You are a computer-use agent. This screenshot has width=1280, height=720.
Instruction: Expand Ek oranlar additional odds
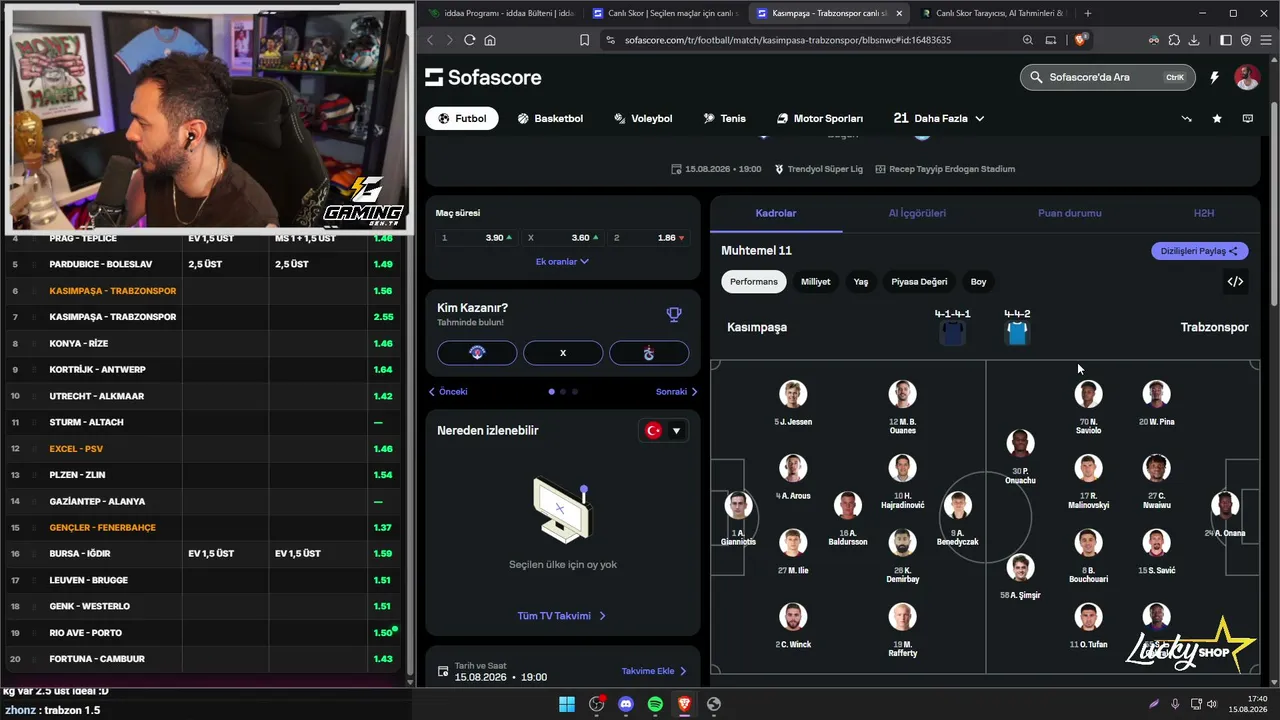[562, 261]
